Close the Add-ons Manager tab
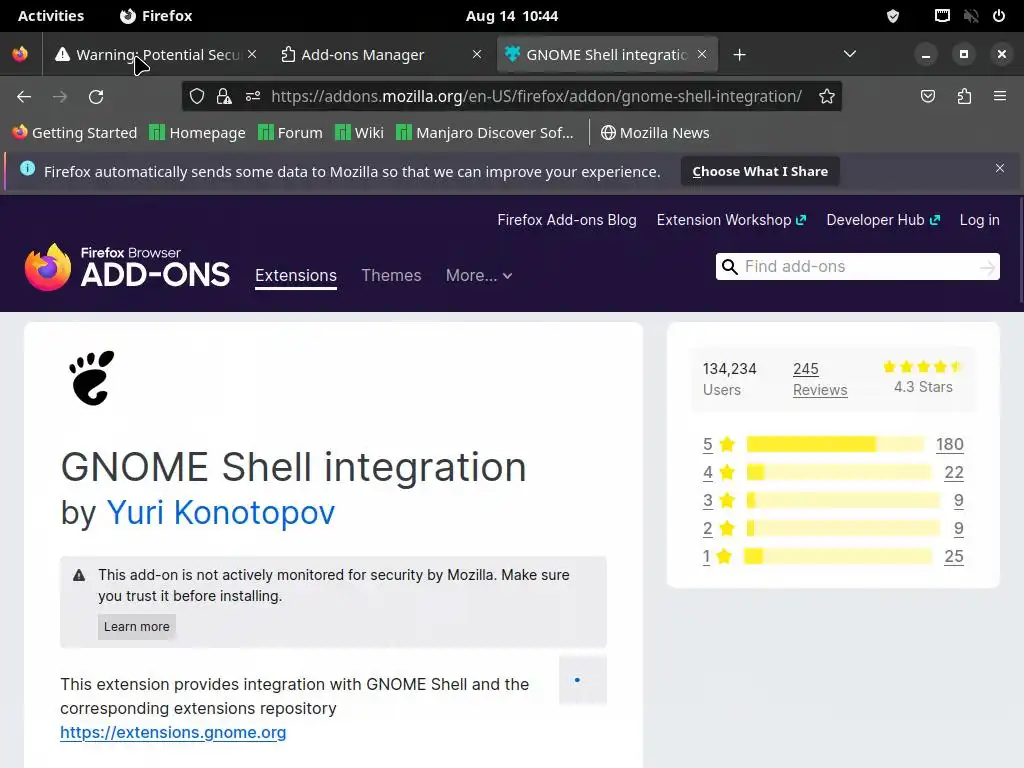1024x768 pixels. click(x=477, y=54)
